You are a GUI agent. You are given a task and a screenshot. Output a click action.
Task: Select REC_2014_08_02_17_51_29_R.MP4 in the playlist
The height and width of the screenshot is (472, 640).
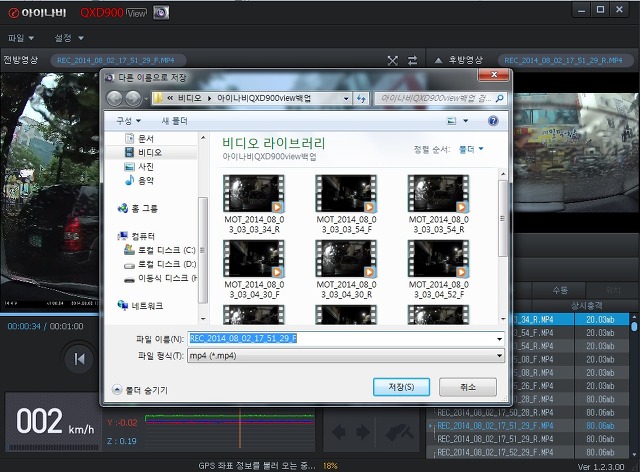(495, 439)
